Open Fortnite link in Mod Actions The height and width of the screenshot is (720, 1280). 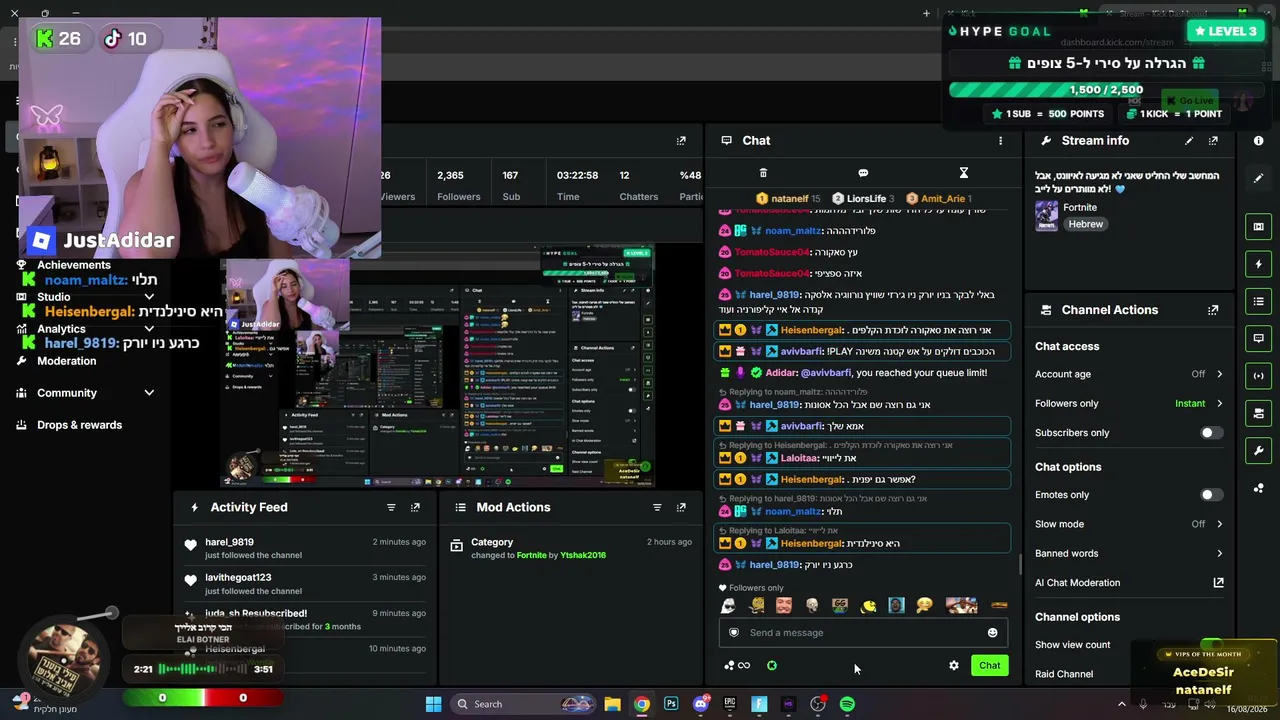pyautogui.click(x=531, y=556)
